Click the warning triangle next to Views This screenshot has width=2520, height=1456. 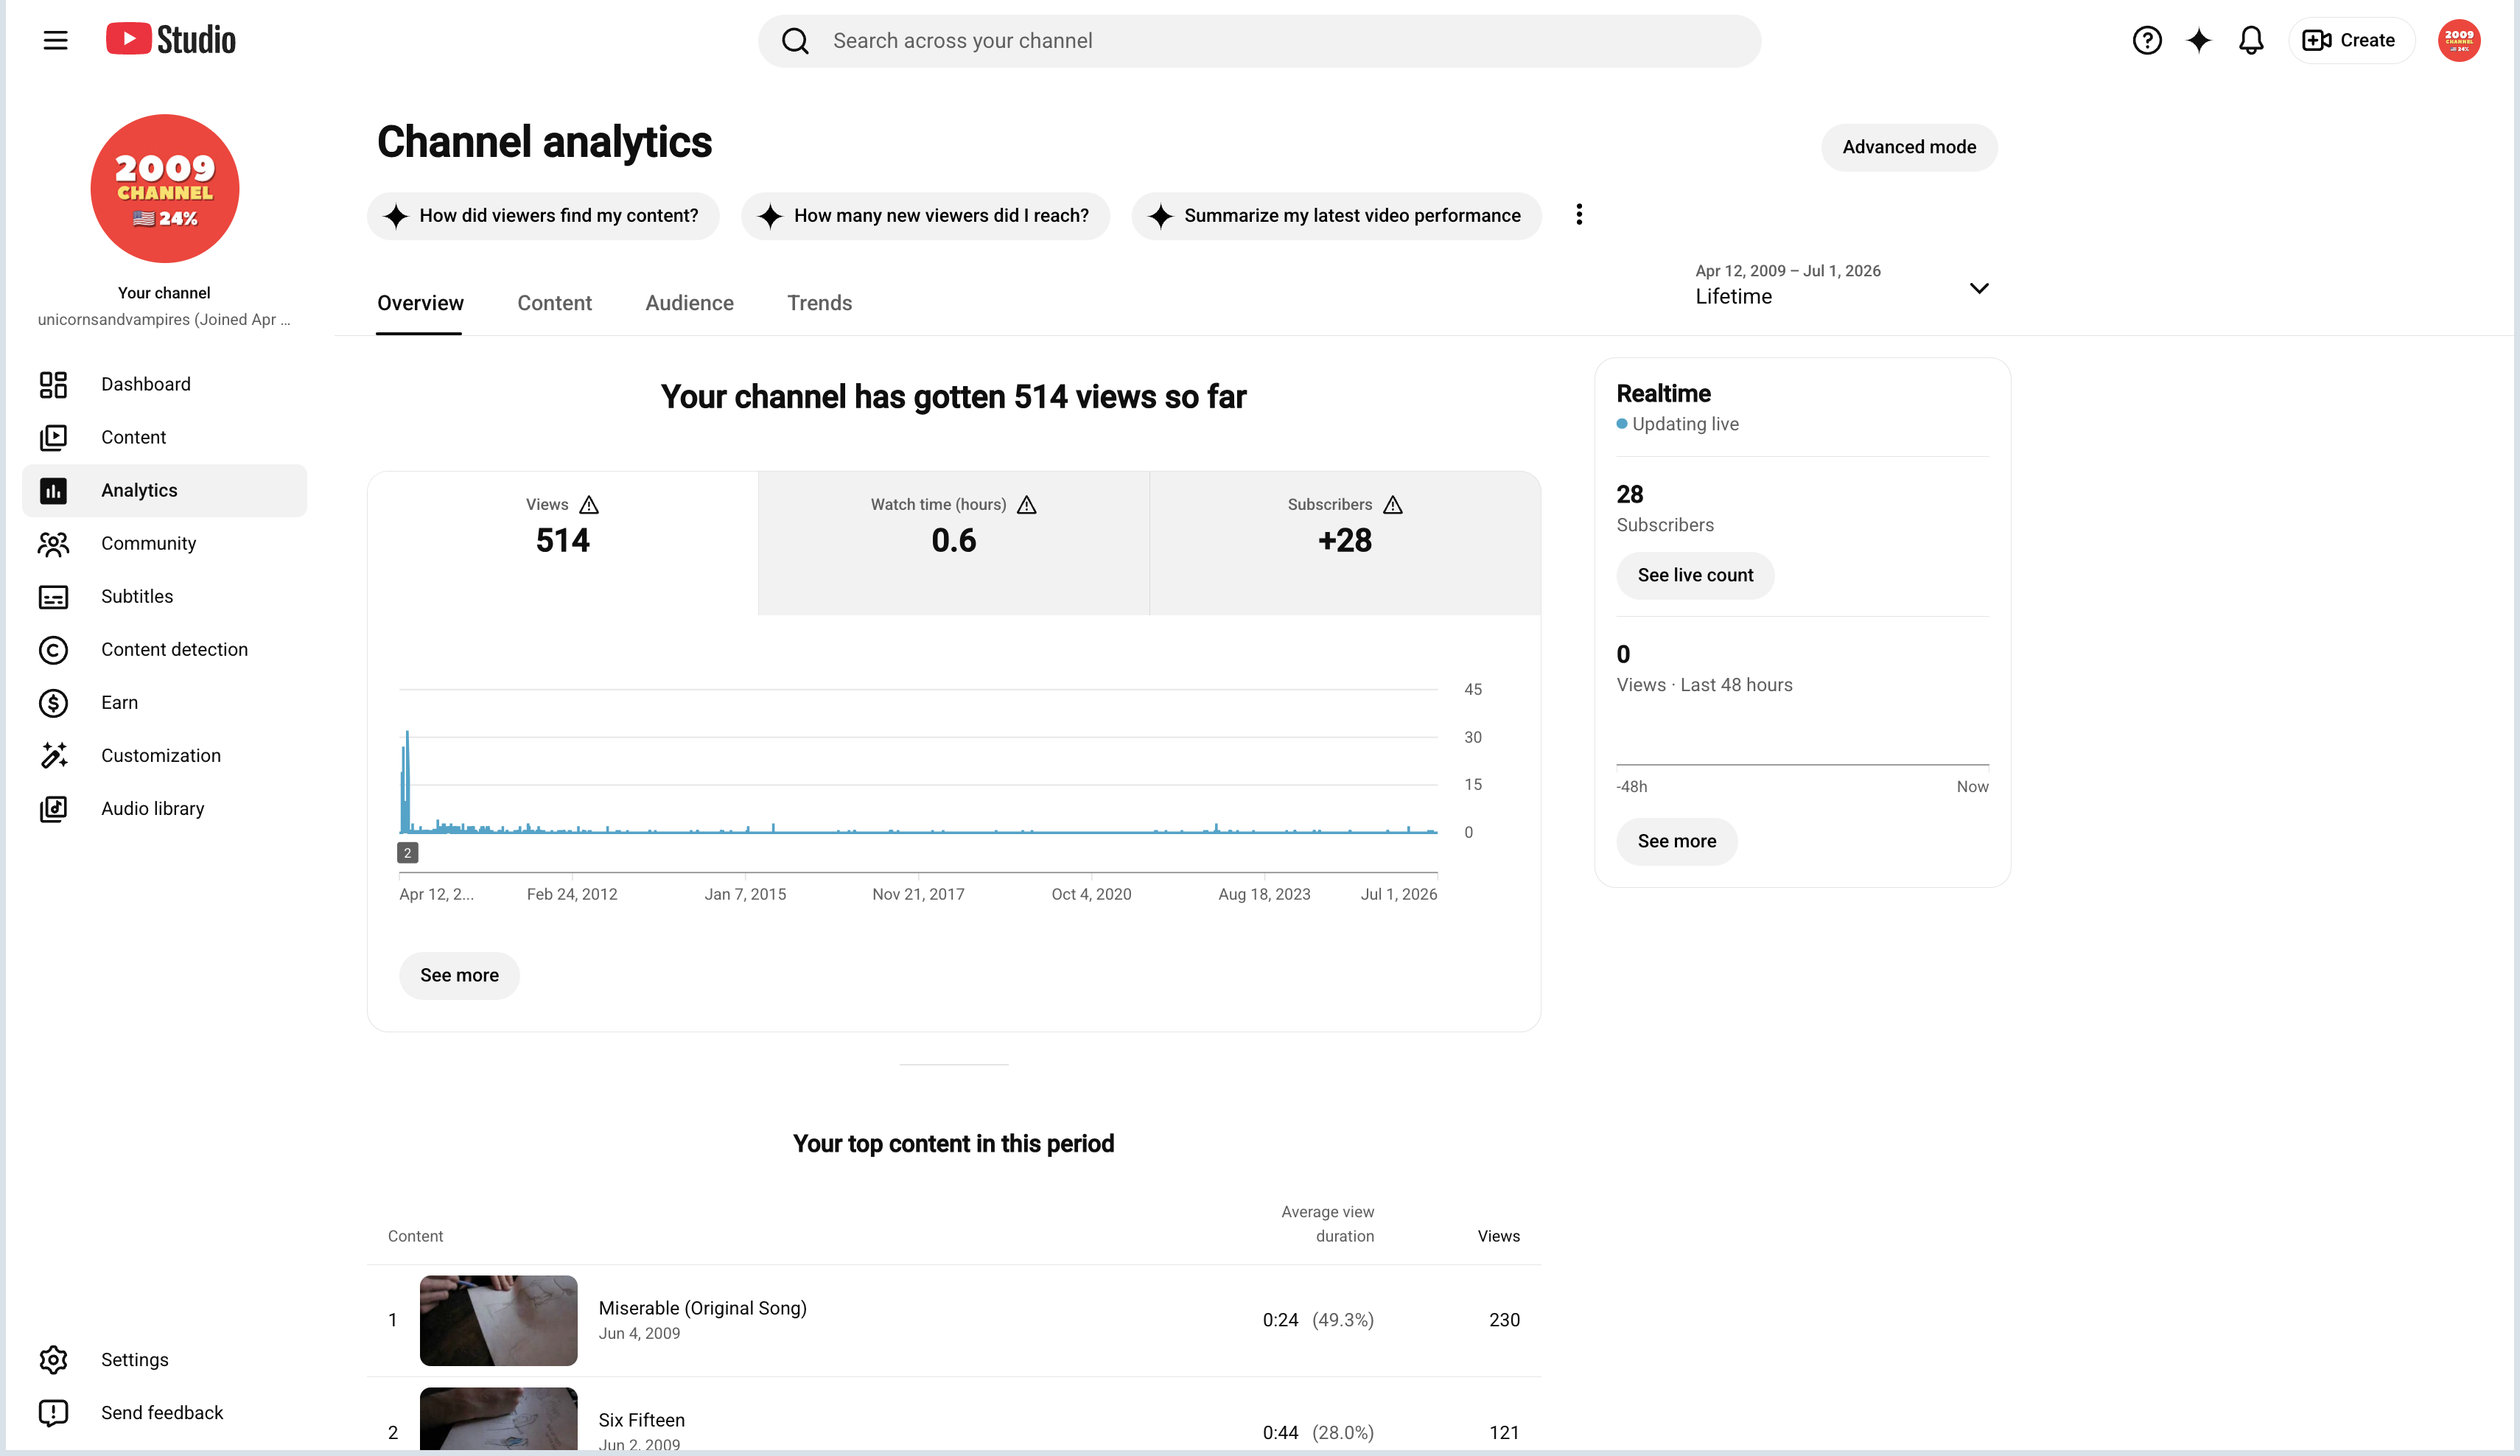pyautogui.click(x=589, y=505)
